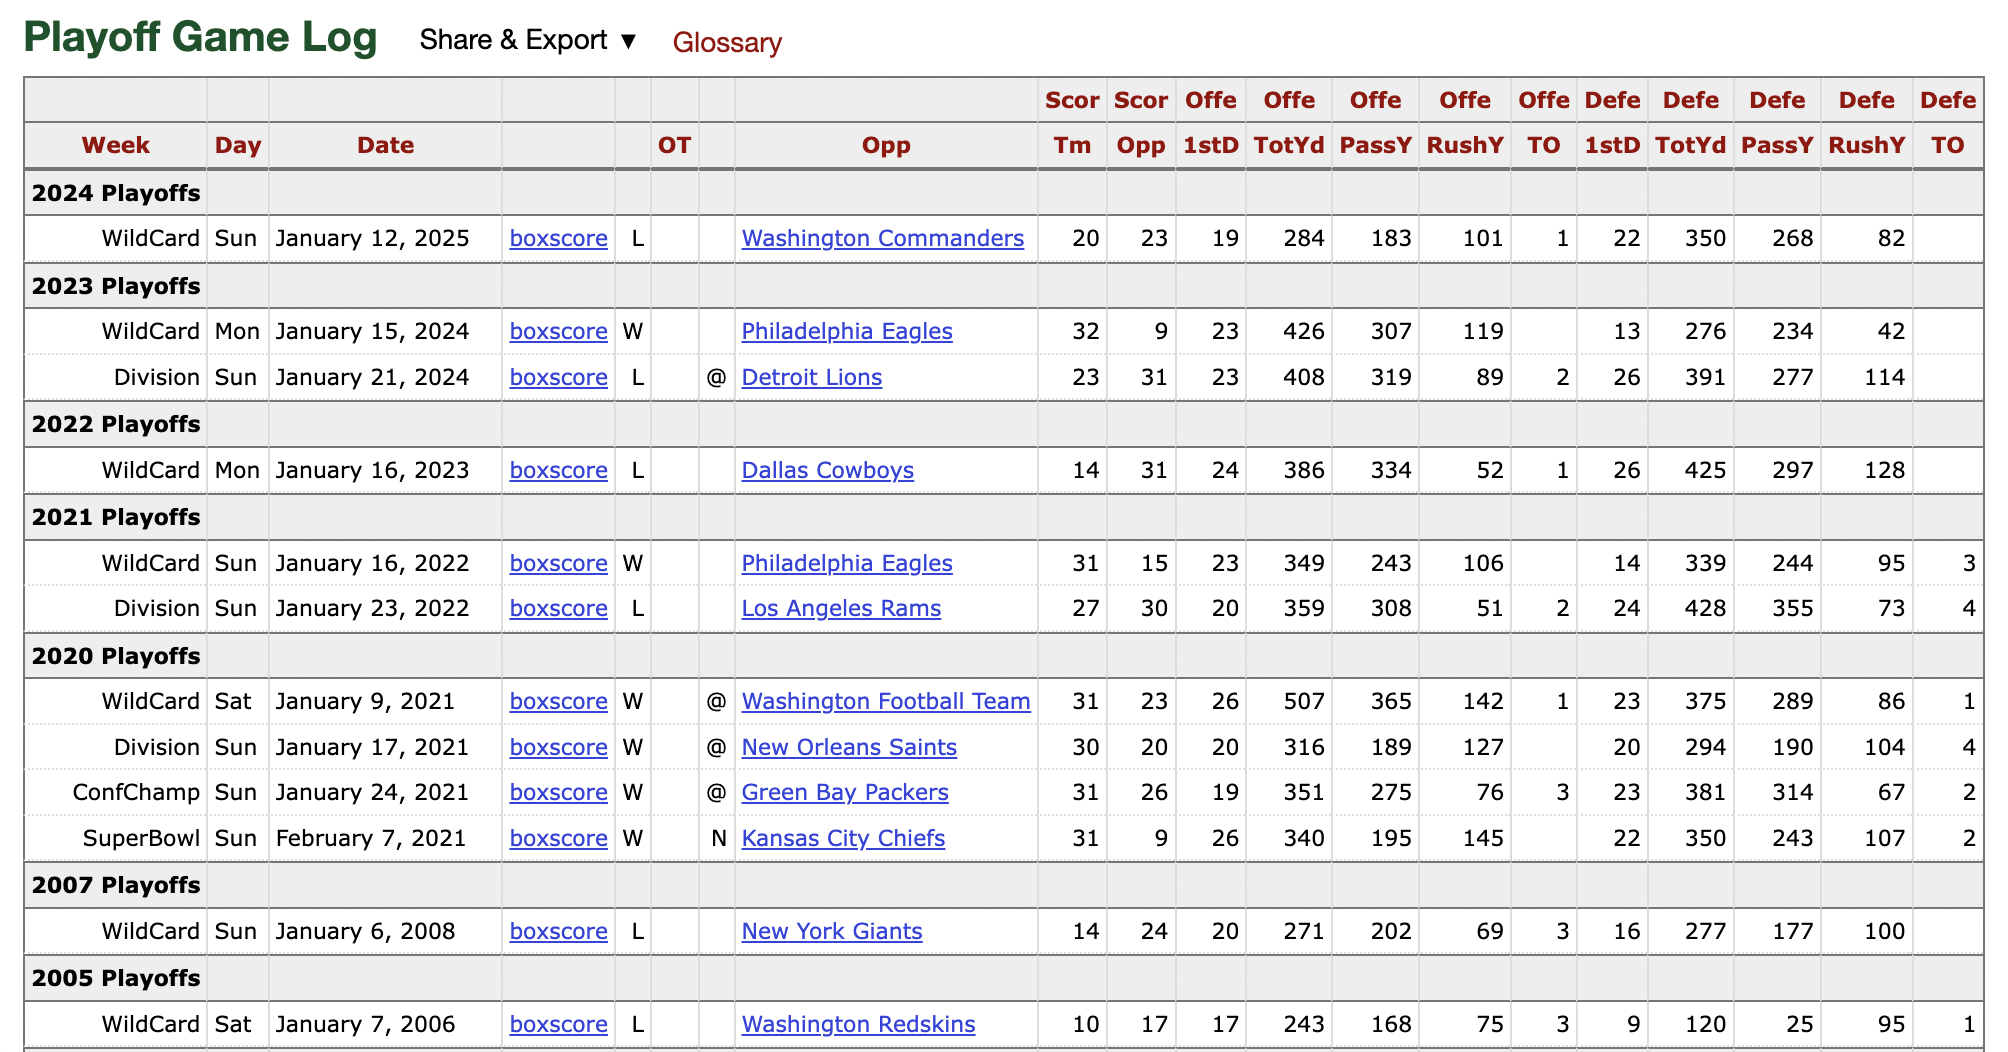Screen dimensions: 2008x1052
Task: Open Philadelphia Eagles link in 2021 Playoffs
Action: [847, 563]
